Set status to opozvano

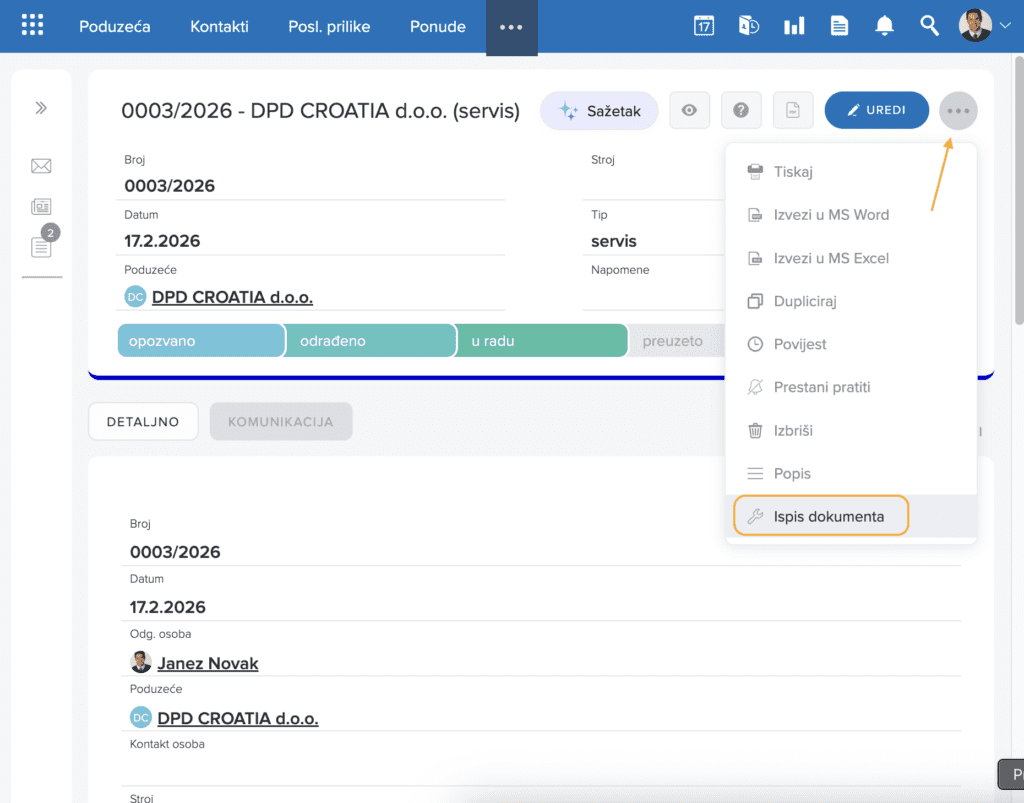(x=201, y=341)
